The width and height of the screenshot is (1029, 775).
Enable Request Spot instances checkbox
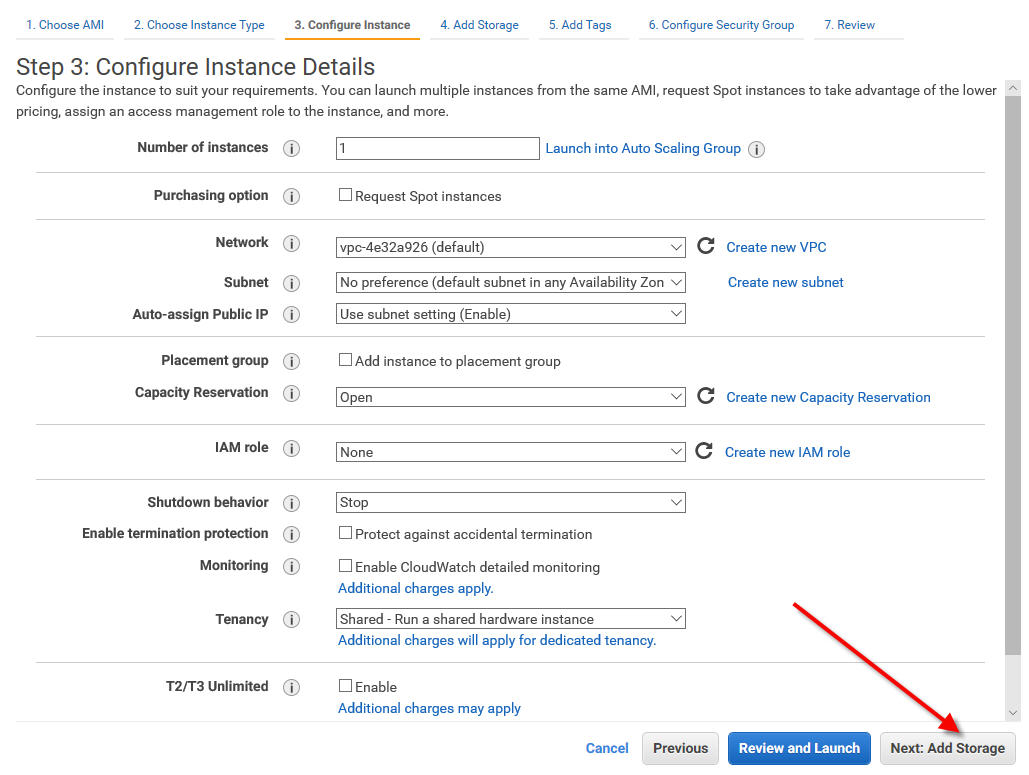tap(345, 195)
